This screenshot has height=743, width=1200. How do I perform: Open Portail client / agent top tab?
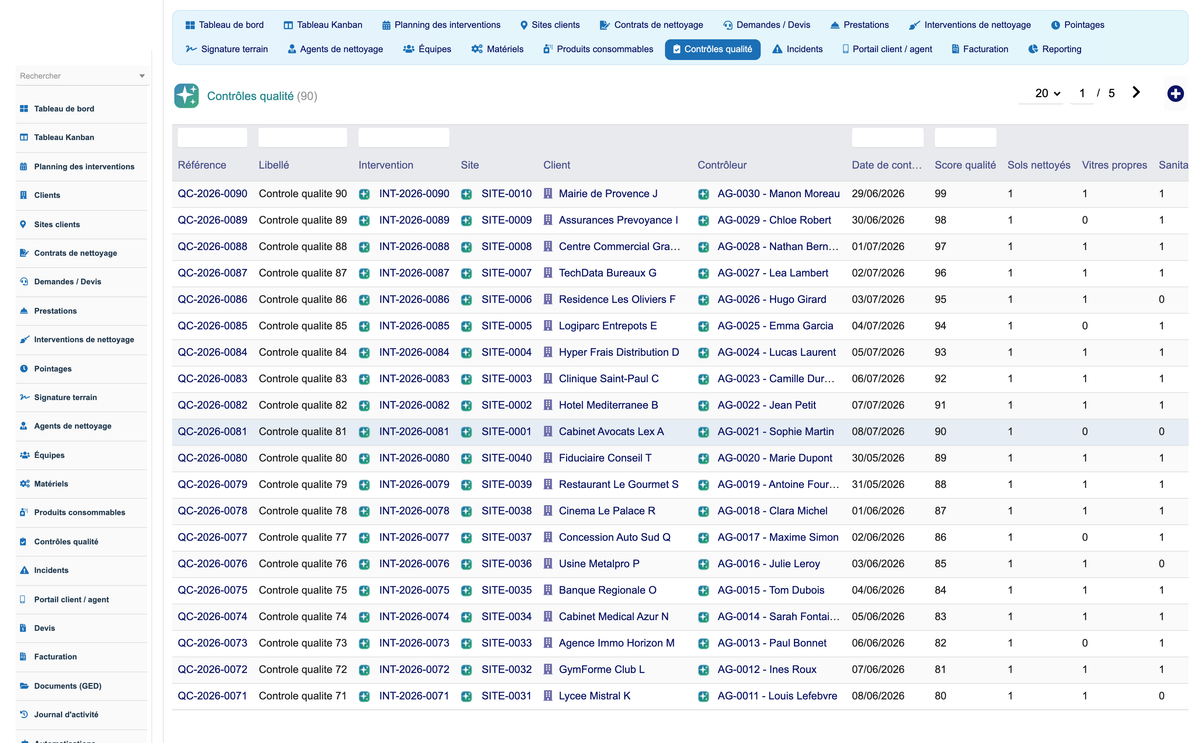[x=887, y=49]
